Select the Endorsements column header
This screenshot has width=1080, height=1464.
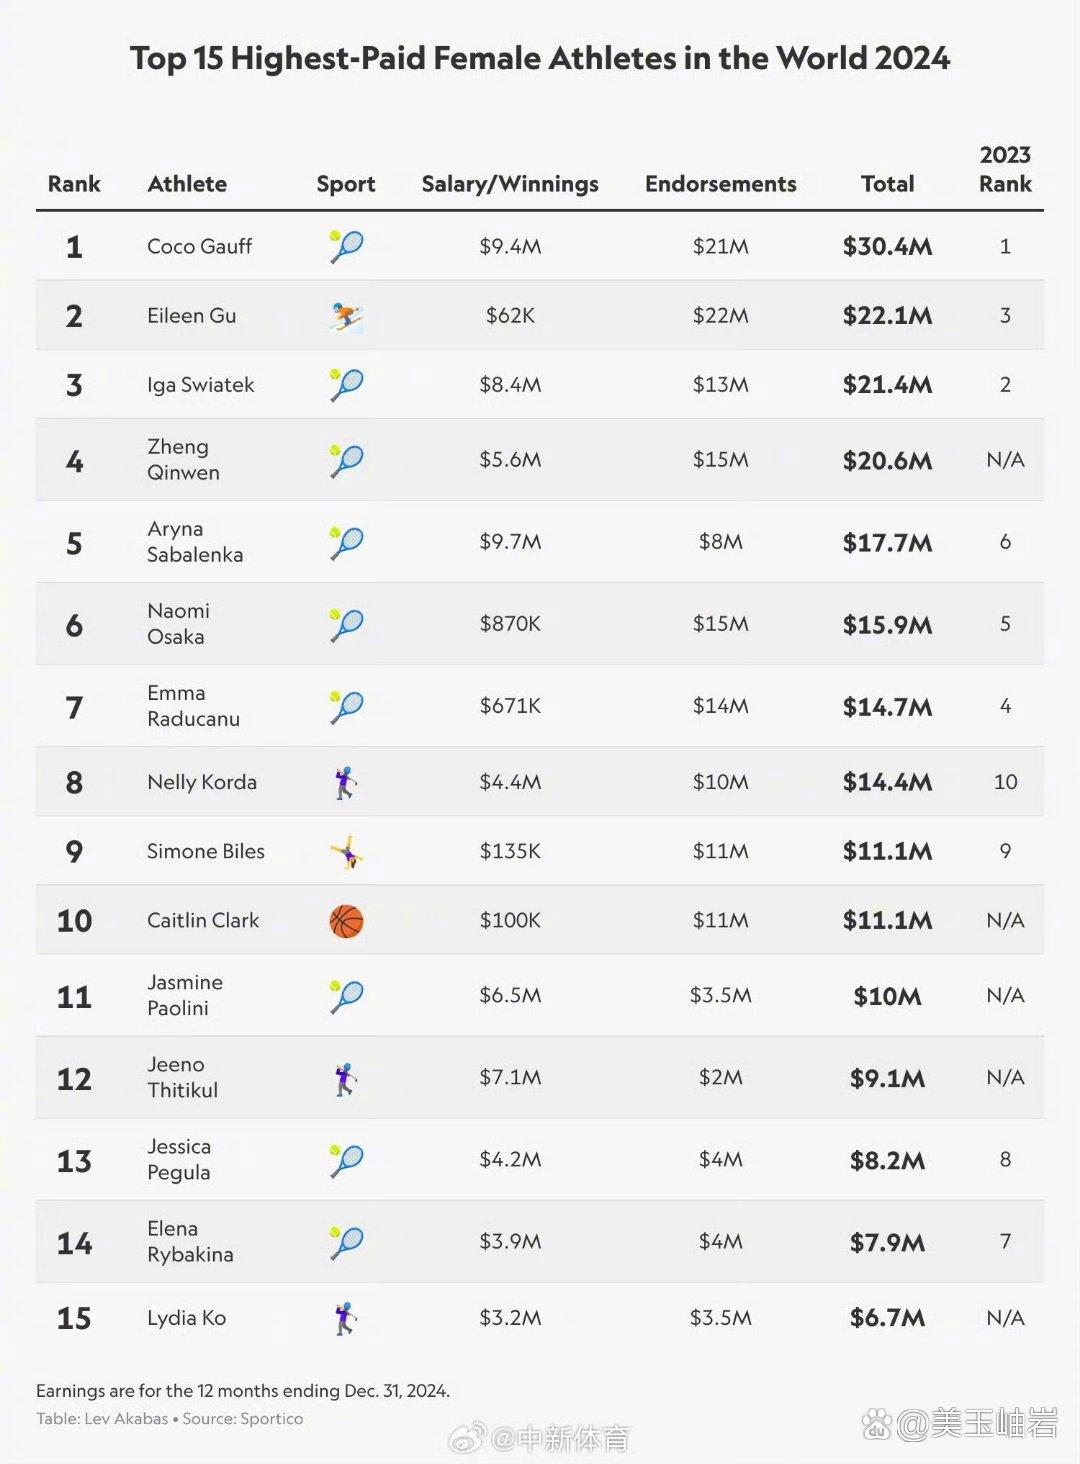pos(721,184)
